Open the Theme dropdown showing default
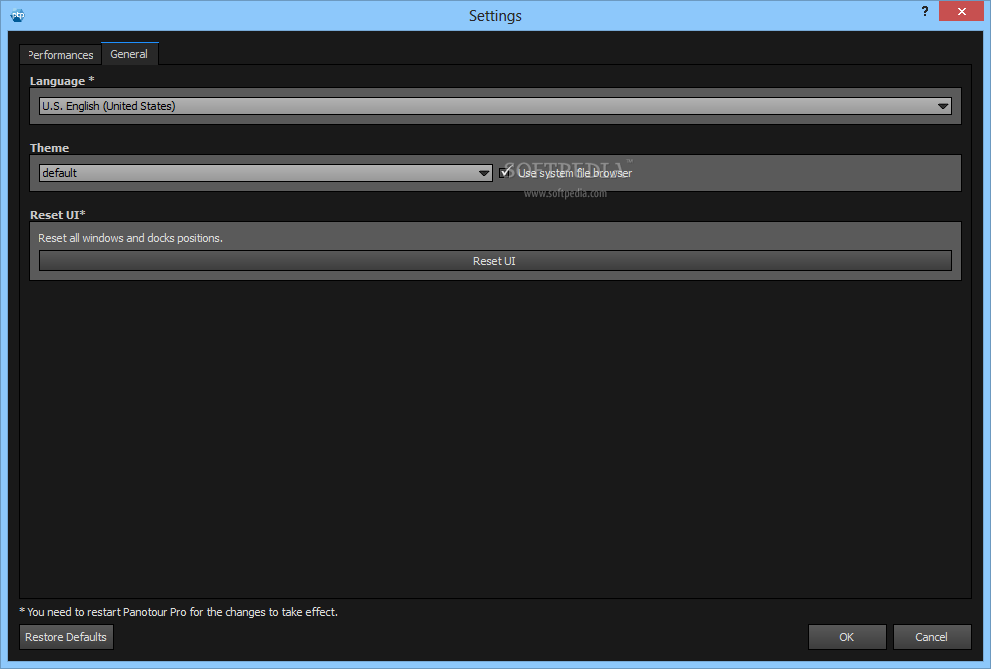This screenshot has height=669, width=991. pyautogui.click(x=265, y=173)
